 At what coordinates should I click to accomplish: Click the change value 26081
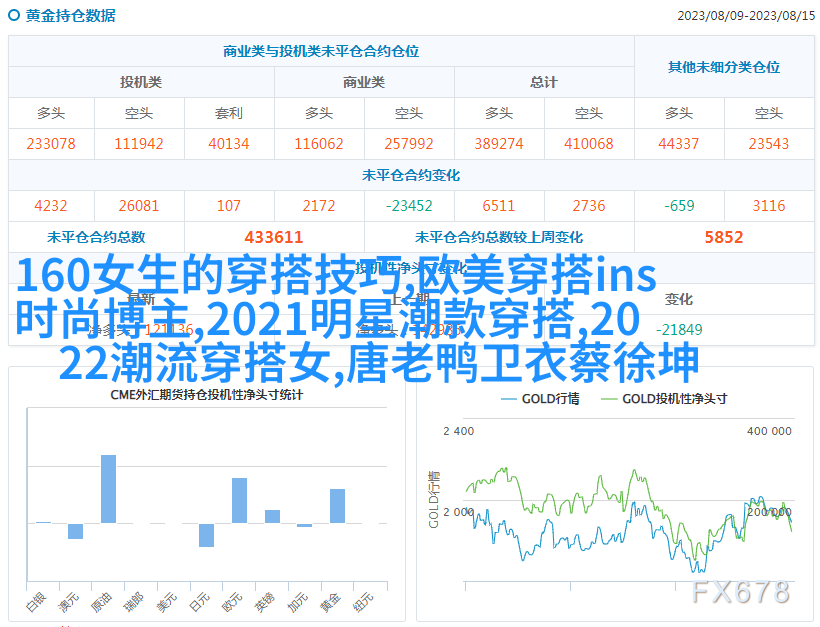point(139,206)
